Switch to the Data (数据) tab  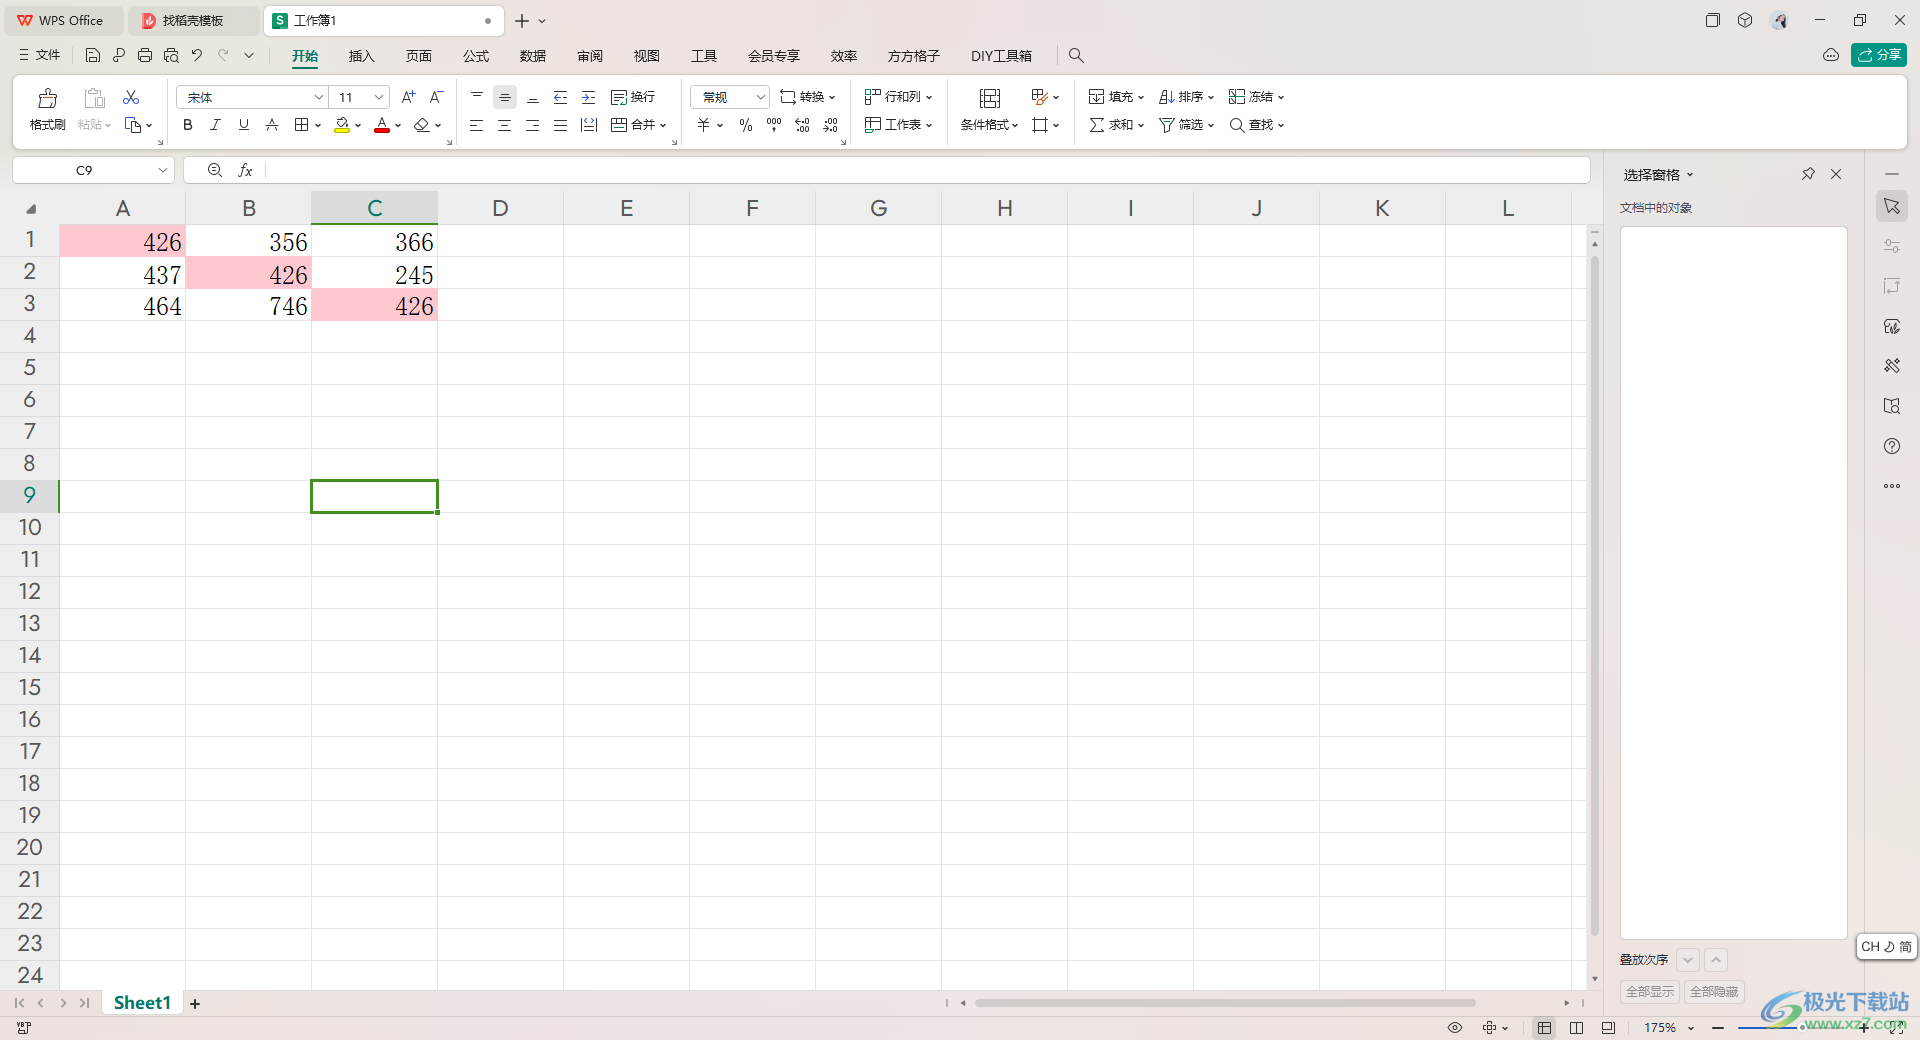click(x=533, y=56)
